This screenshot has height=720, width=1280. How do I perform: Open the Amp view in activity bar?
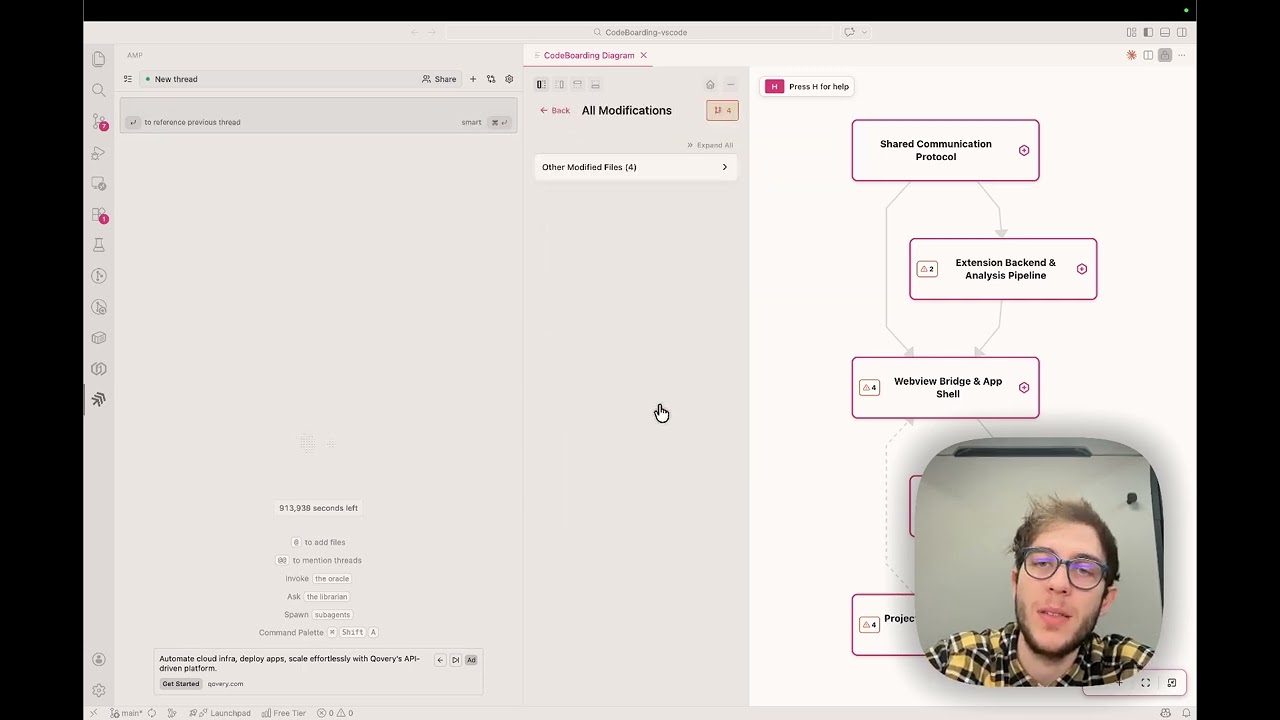click(x=98, y=400)
